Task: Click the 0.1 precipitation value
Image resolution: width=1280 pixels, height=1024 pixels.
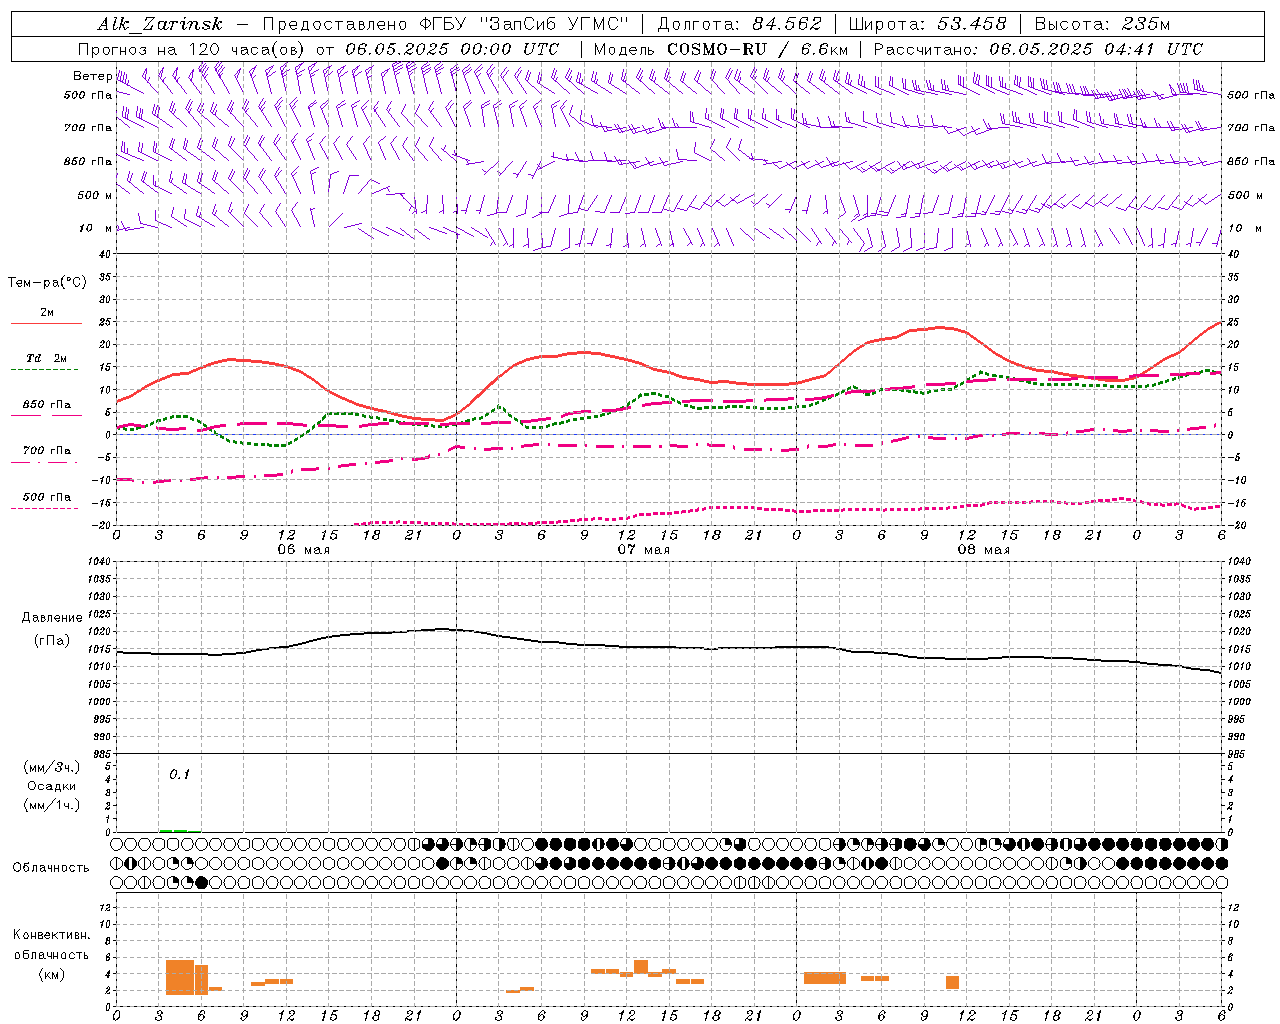Action: pos(179,775)
